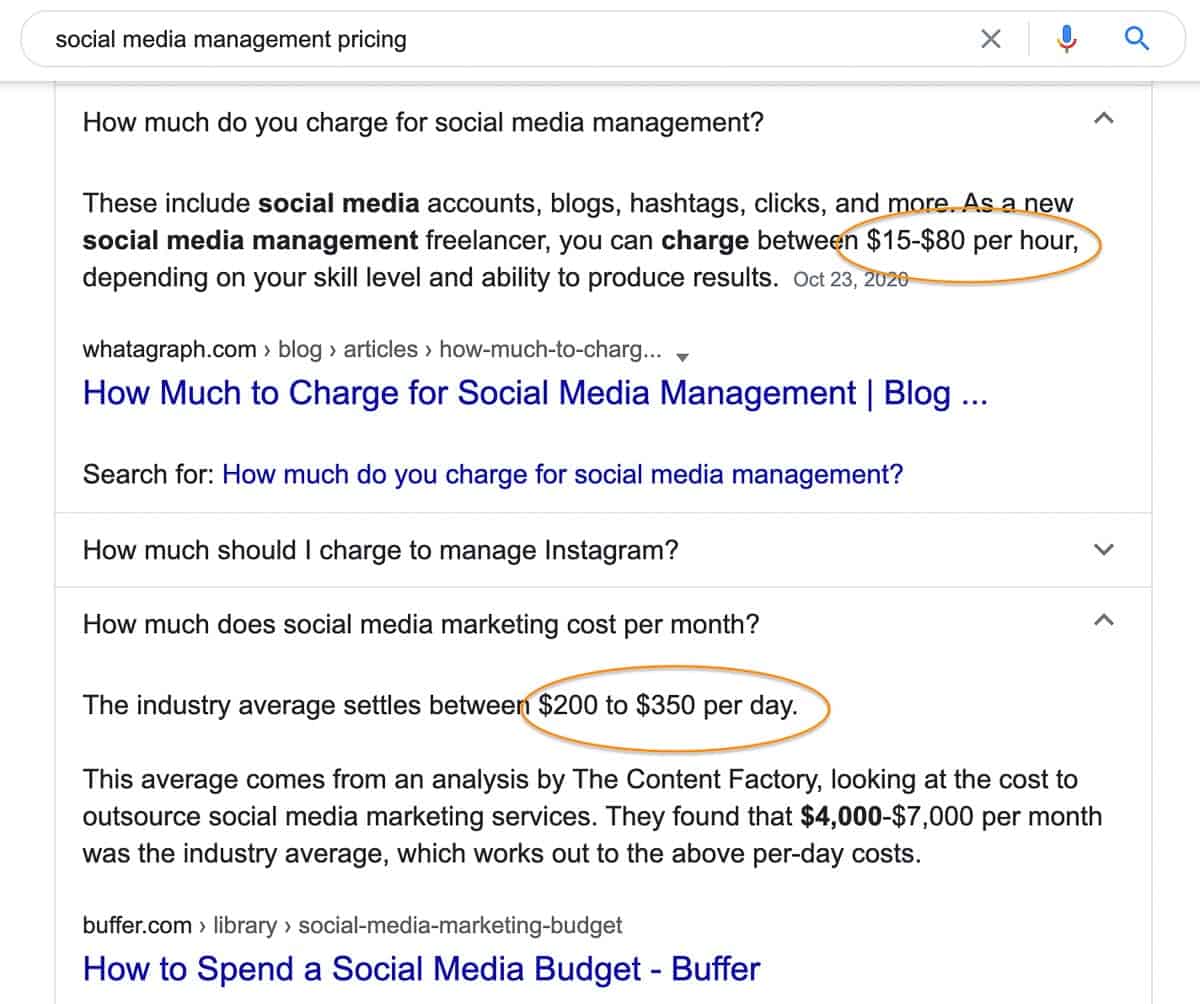Click the X to clear the search query
Image resolution: width=1200 pixels, height=1004 pixels.
pos(991,38)
